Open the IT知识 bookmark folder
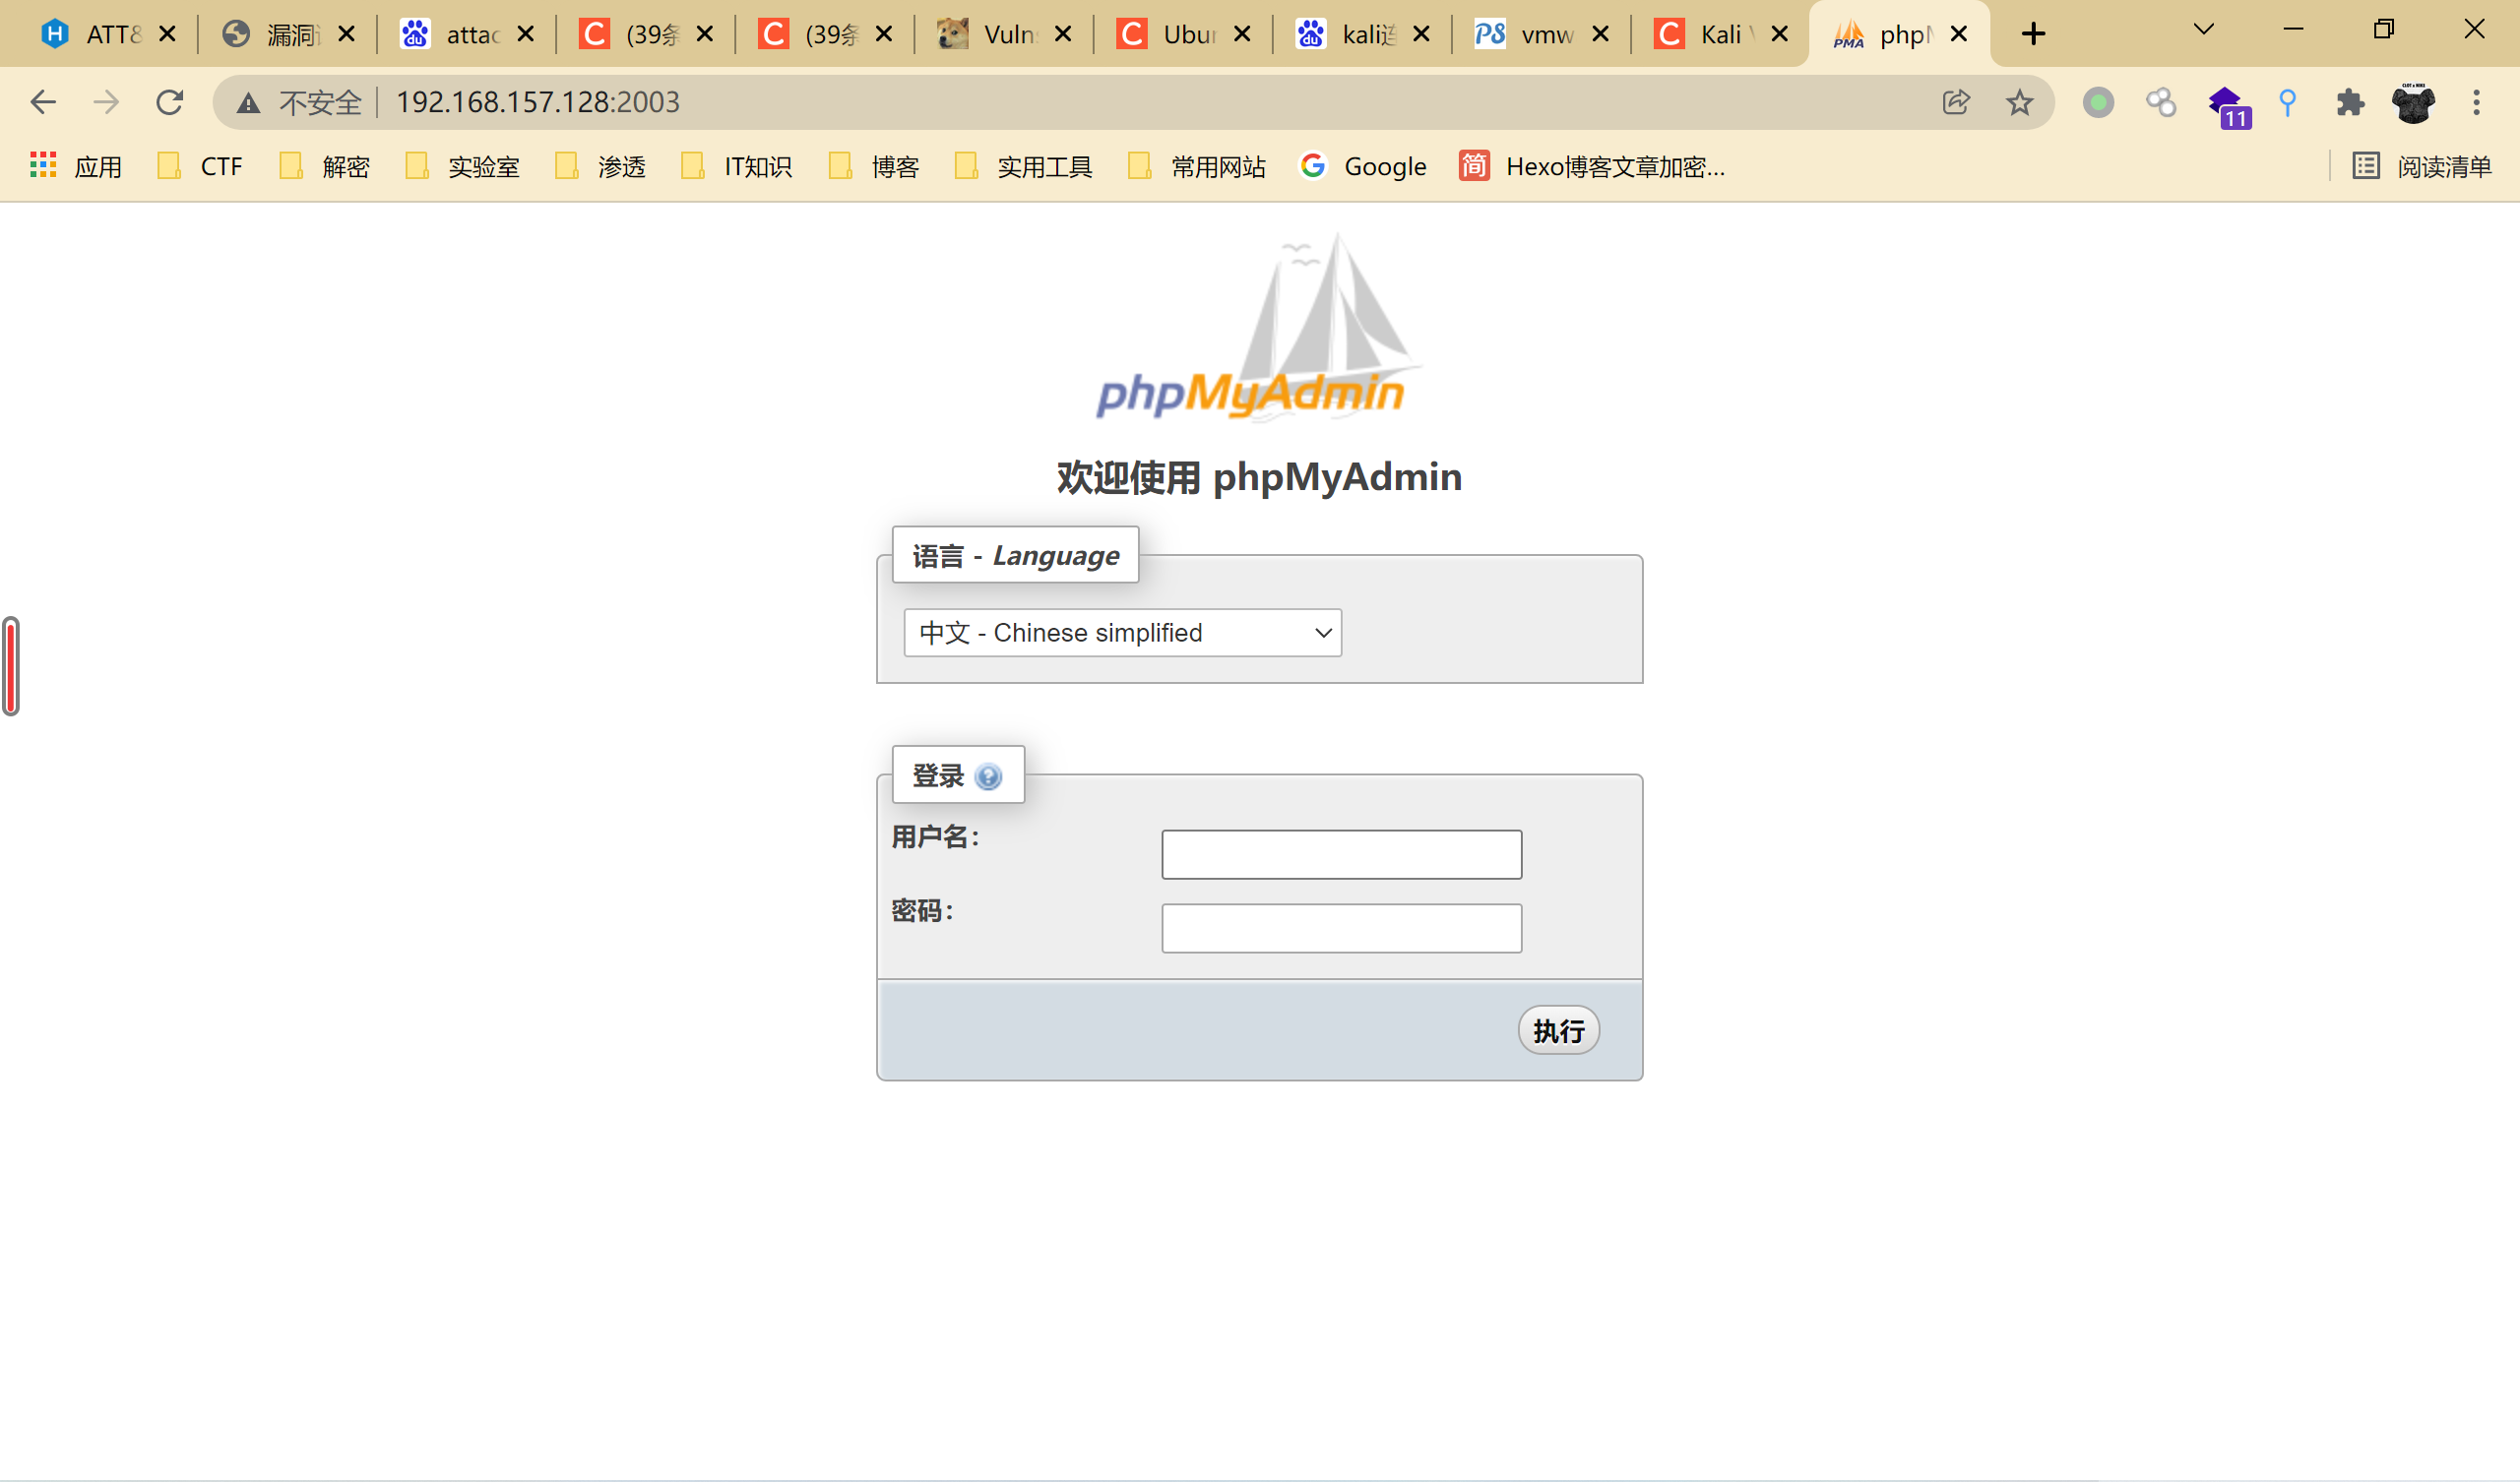 736,166
